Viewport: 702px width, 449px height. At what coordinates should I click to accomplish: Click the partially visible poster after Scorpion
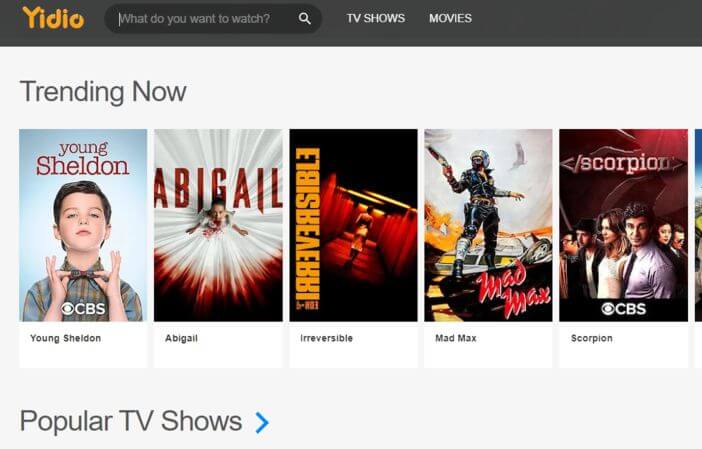[x=698, y=225]
